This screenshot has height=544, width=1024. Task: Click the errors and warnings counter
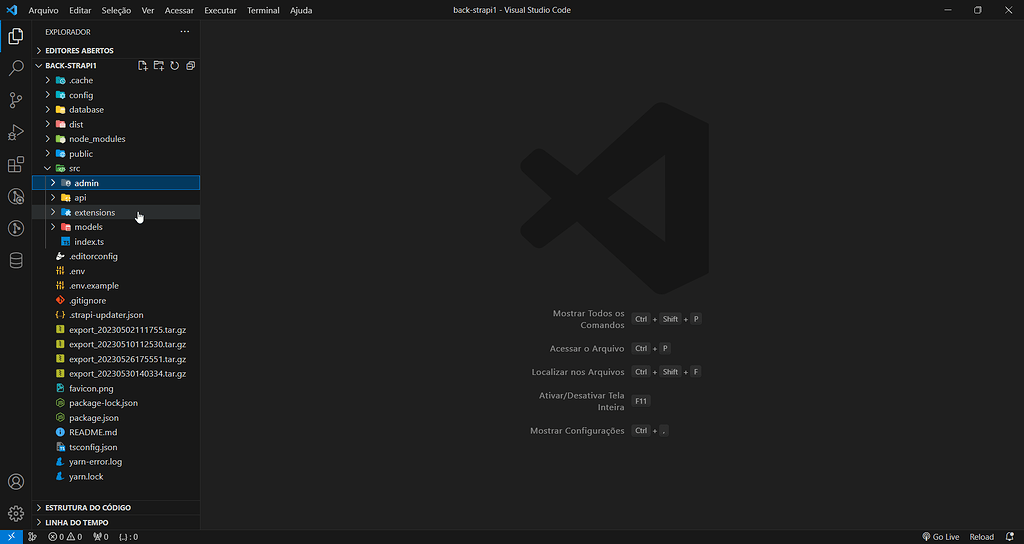click(67, 537)
